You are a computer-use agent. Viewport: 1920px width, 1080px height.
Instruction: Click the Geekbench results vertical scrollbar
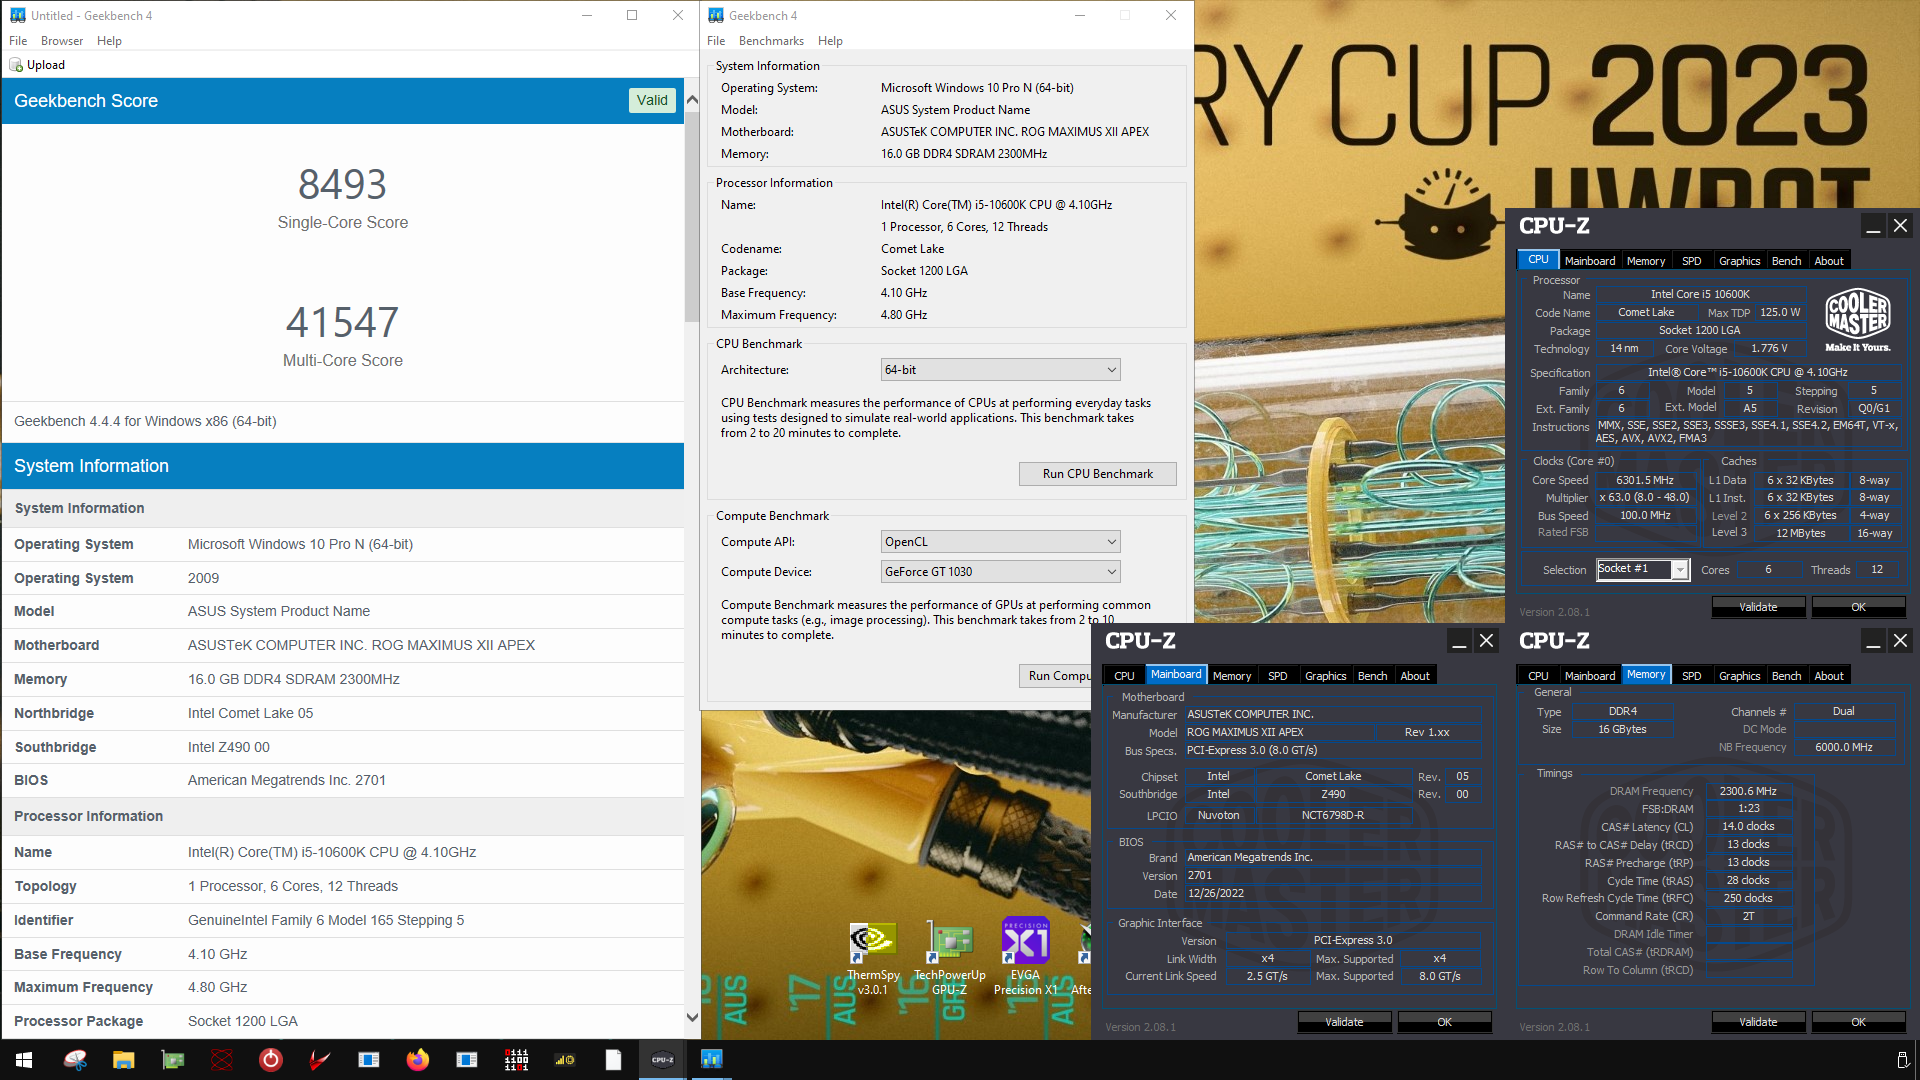[x=692, y=215]
